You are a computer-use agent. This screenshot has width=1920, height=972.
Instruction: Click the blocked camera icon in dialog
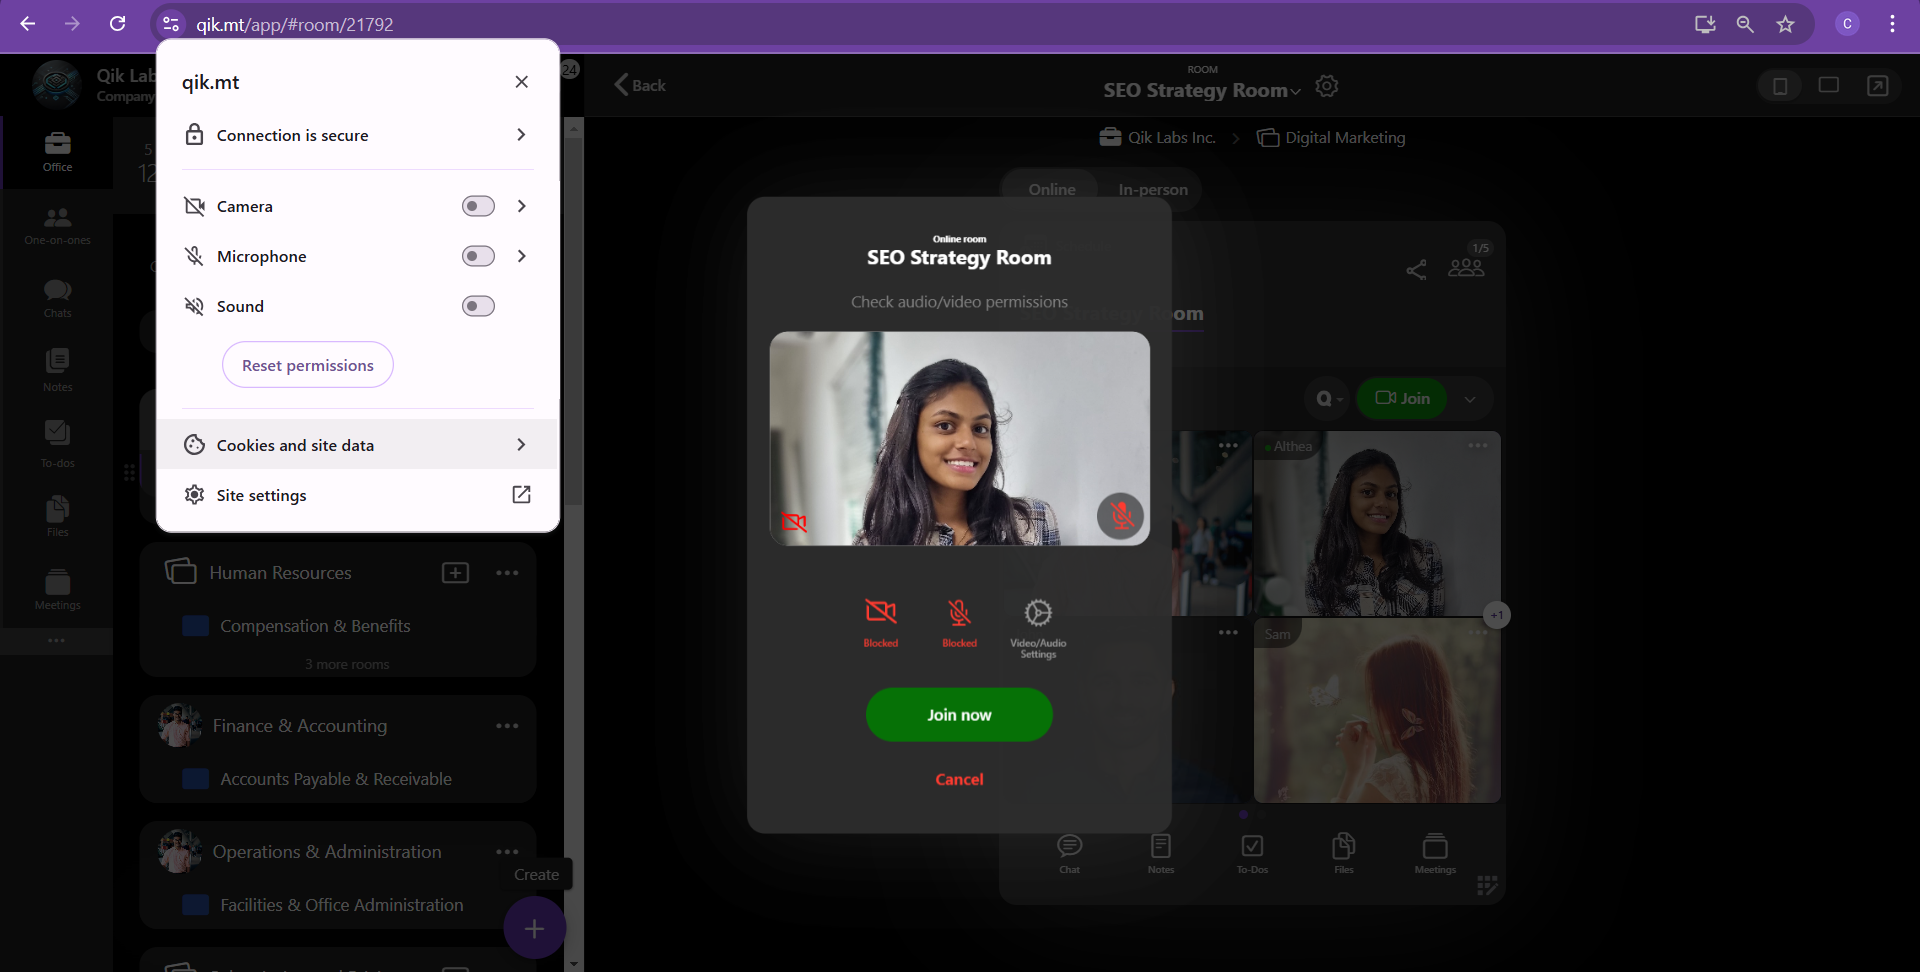880,612
